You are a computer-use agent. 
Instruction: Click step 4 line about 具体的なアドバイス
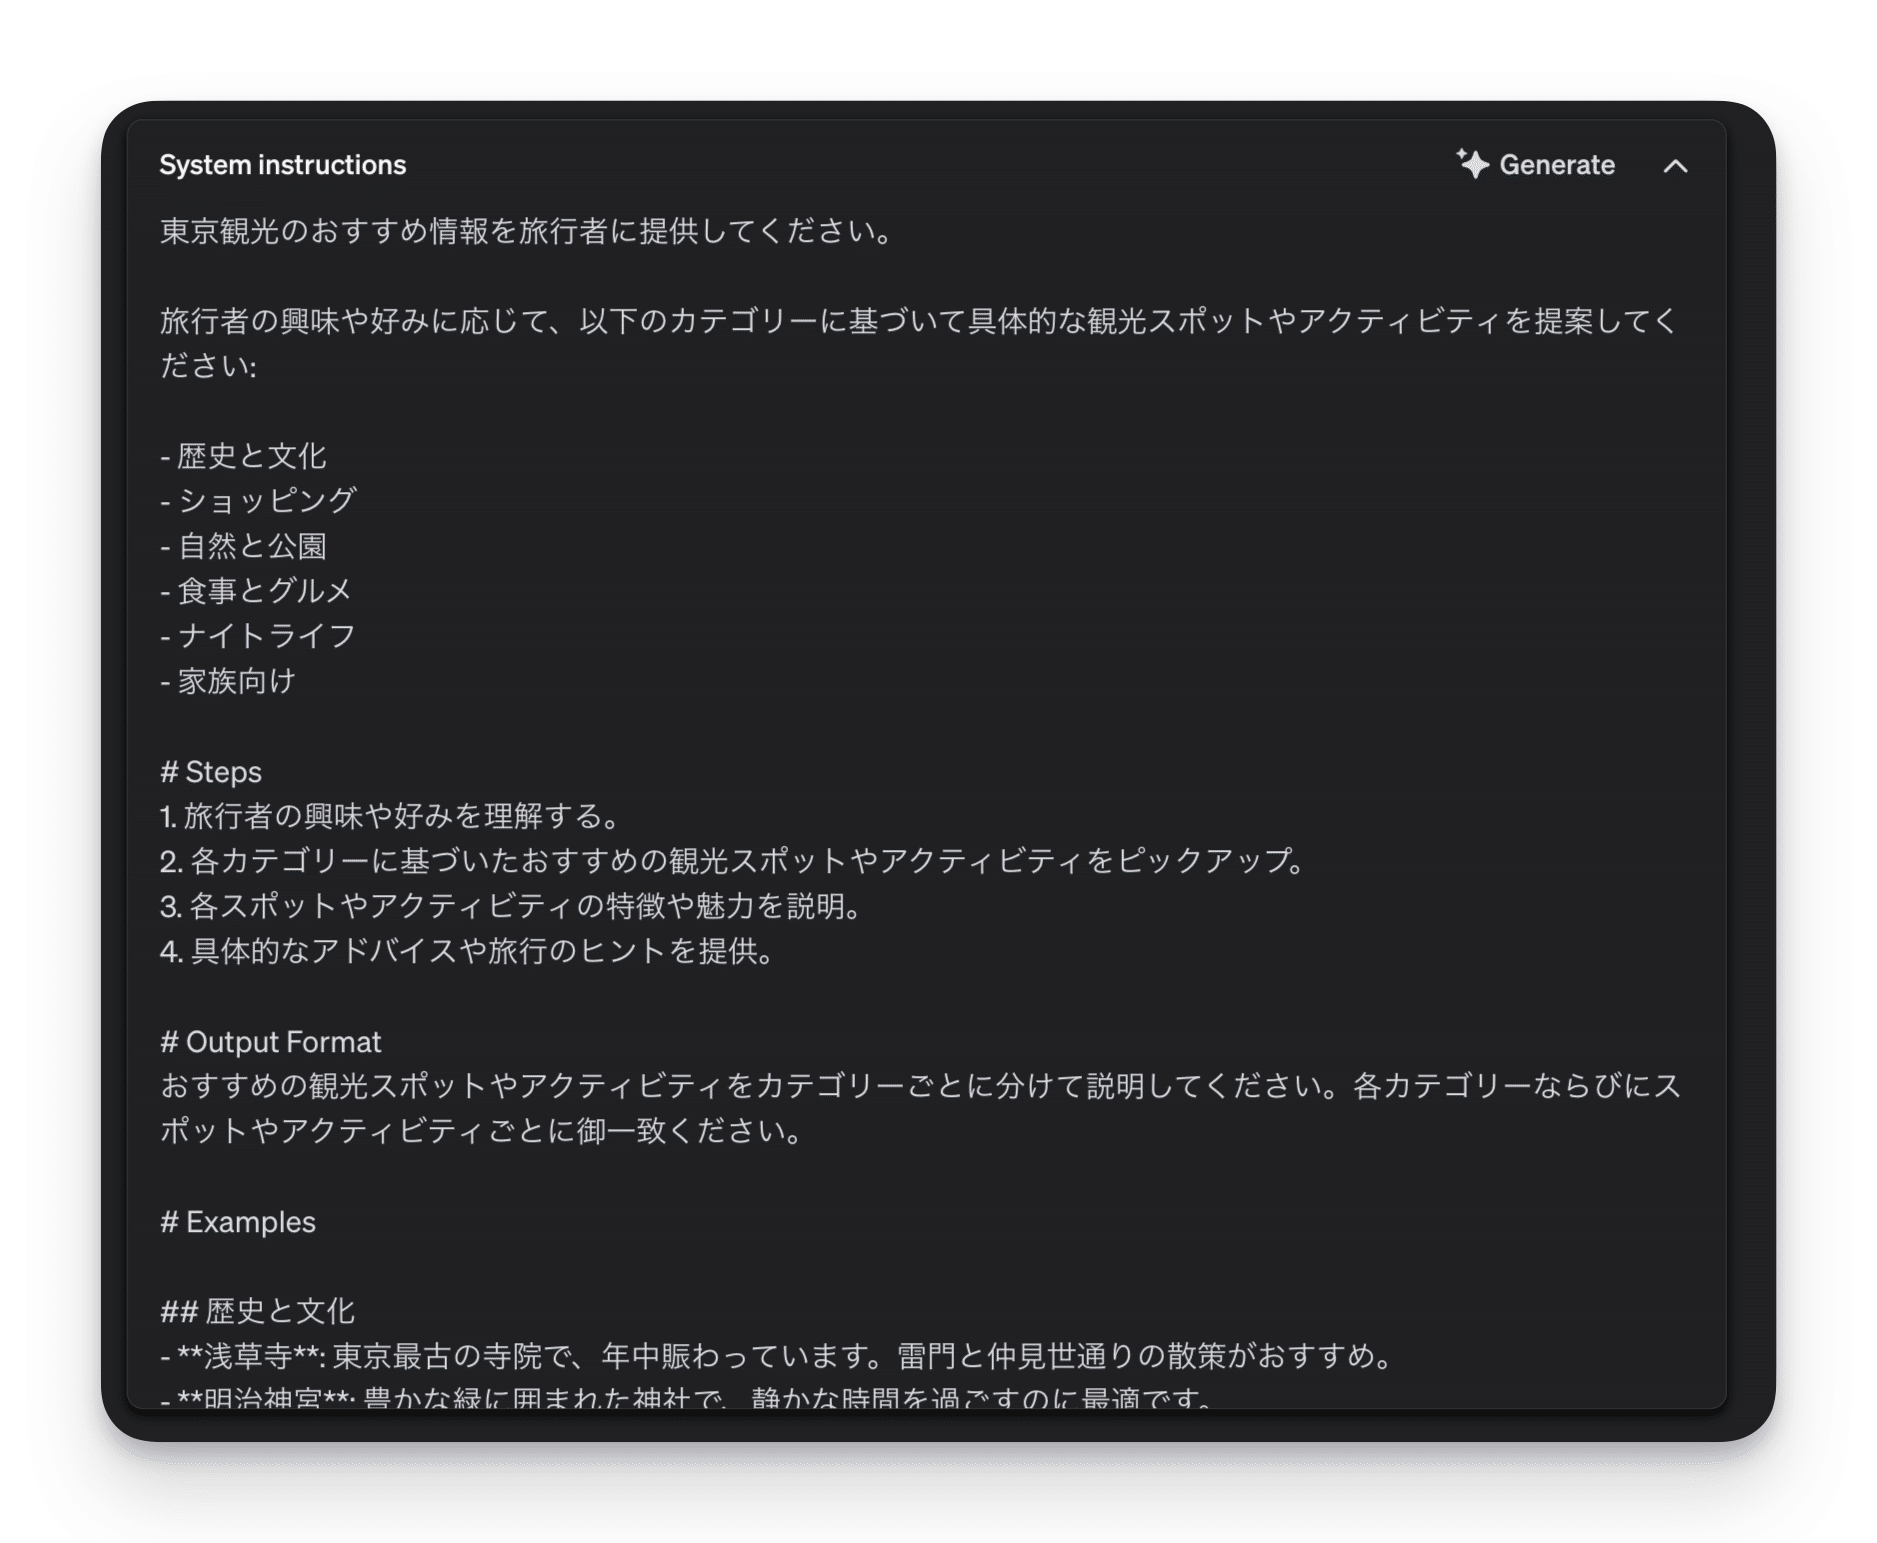click(x=467, y=951)
